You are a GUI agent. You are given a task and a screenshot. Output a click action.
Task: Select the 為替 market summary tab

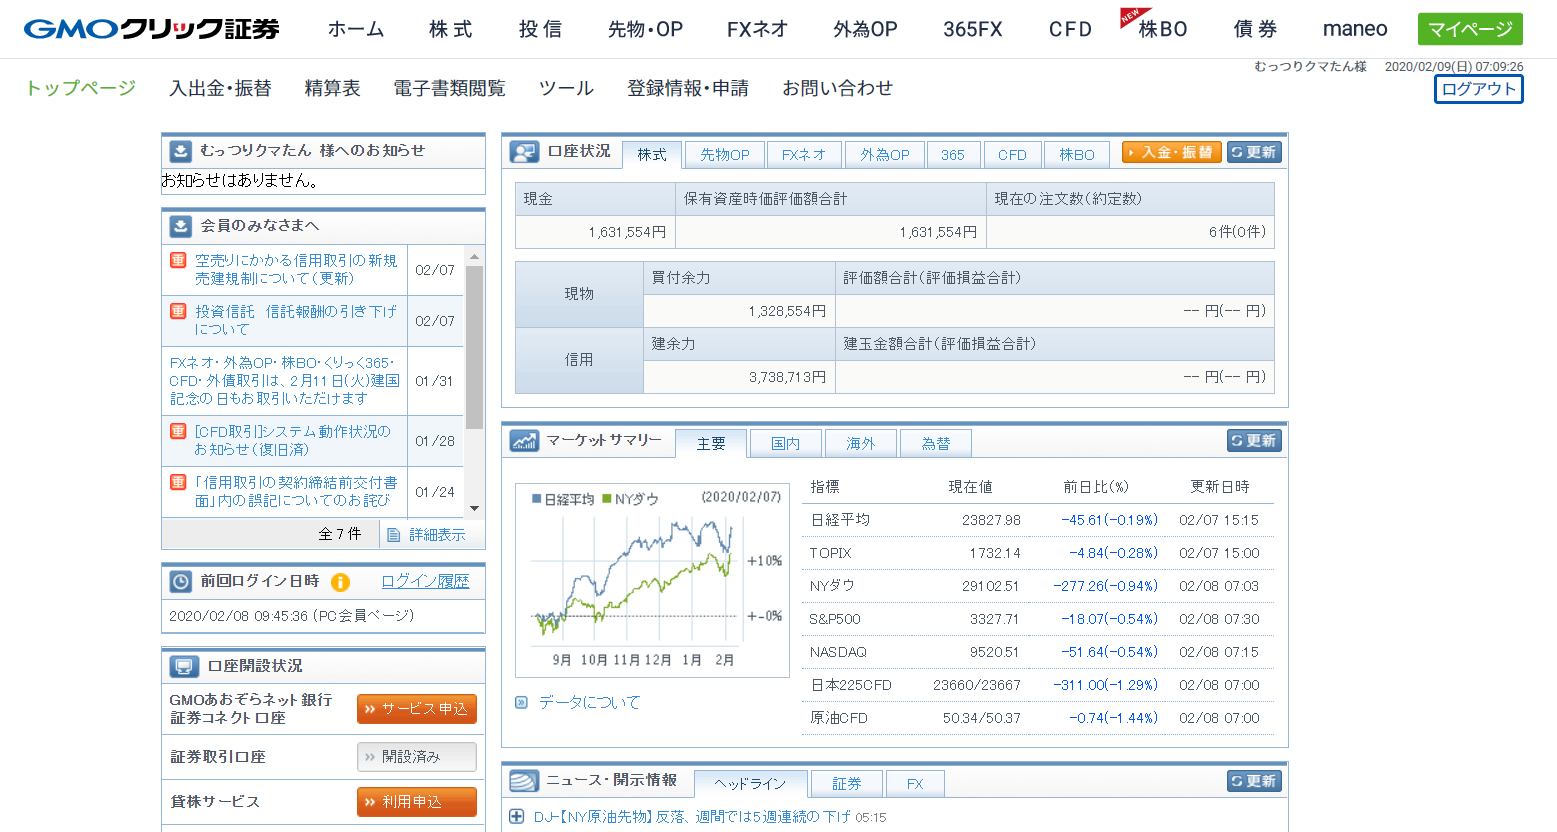click(x=936, y=443)
